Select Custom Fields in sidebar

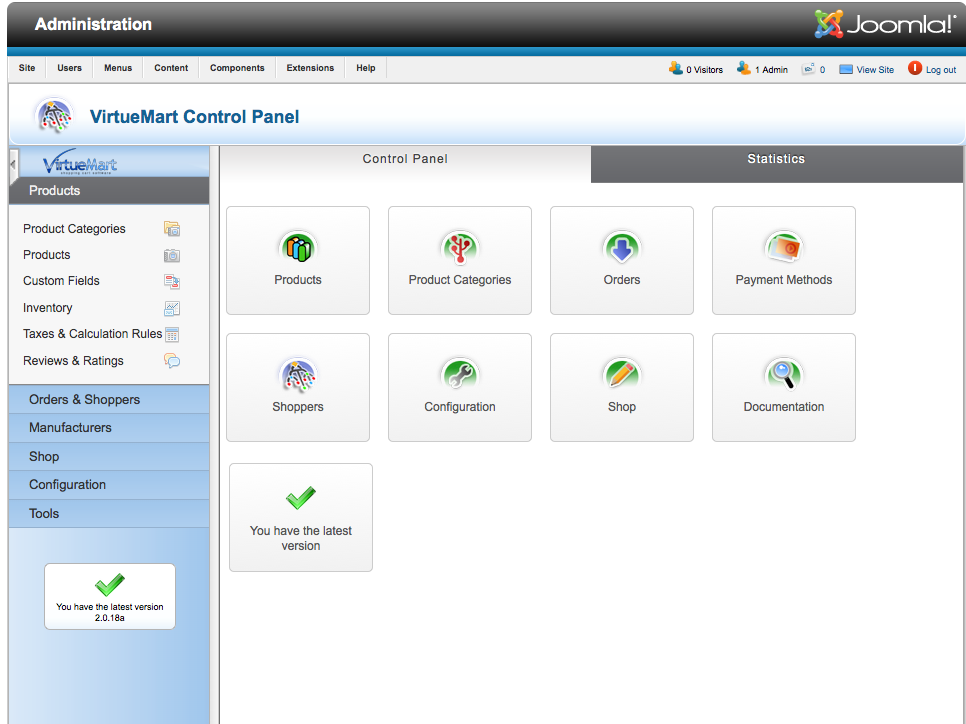[61, 281]
